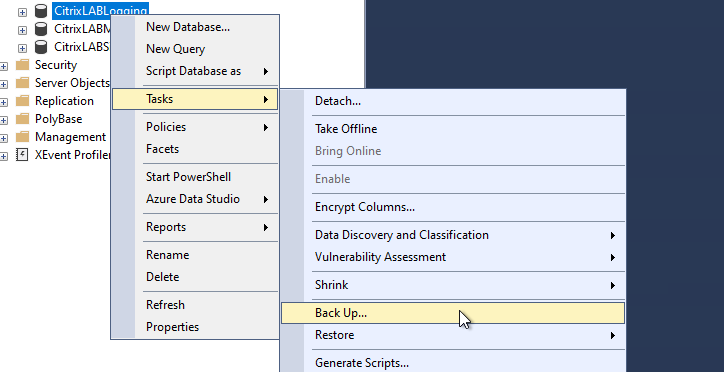Open the Policies submenu

point(195,127)
